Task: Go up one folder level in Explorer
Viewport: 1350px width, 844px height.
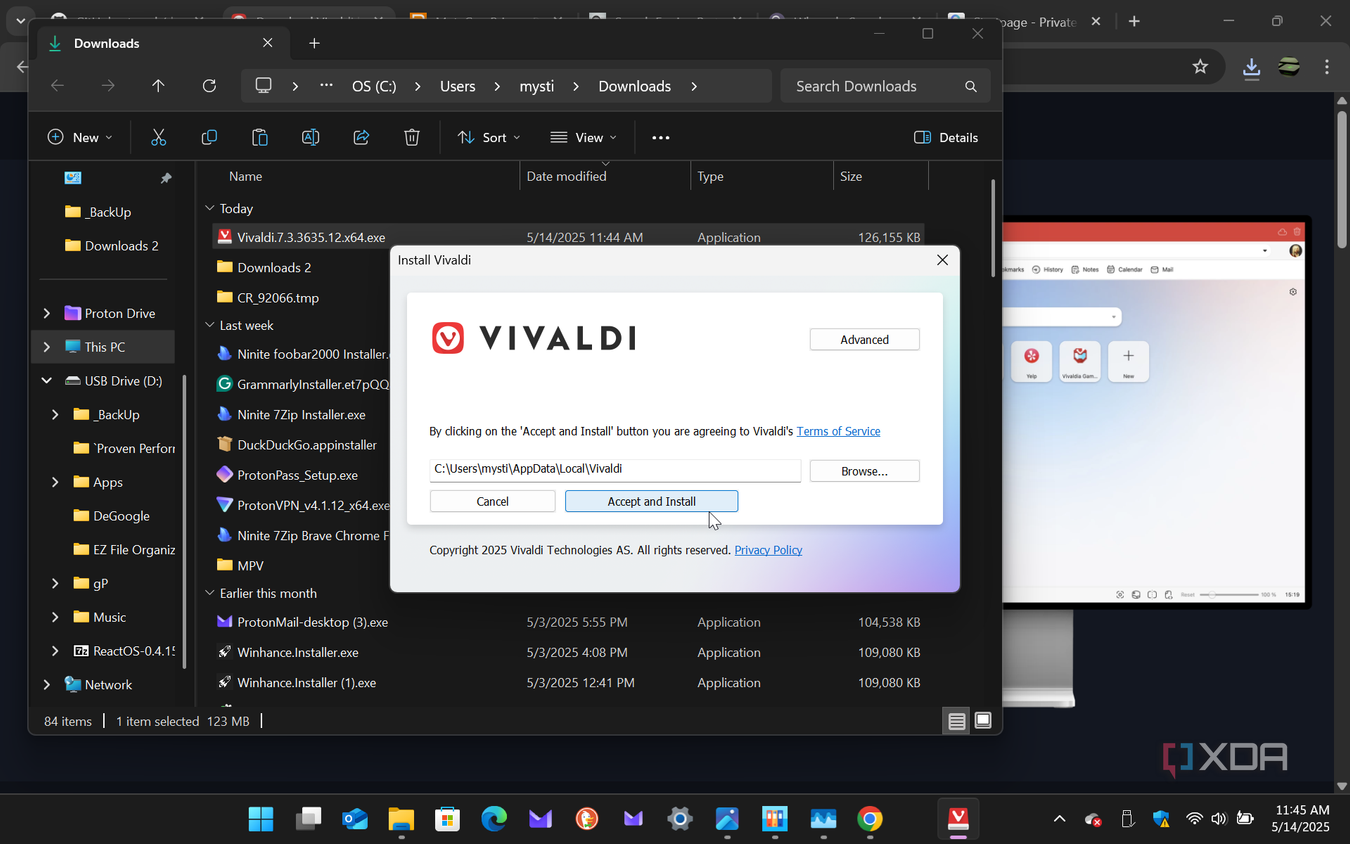Action: pos(158,86)
